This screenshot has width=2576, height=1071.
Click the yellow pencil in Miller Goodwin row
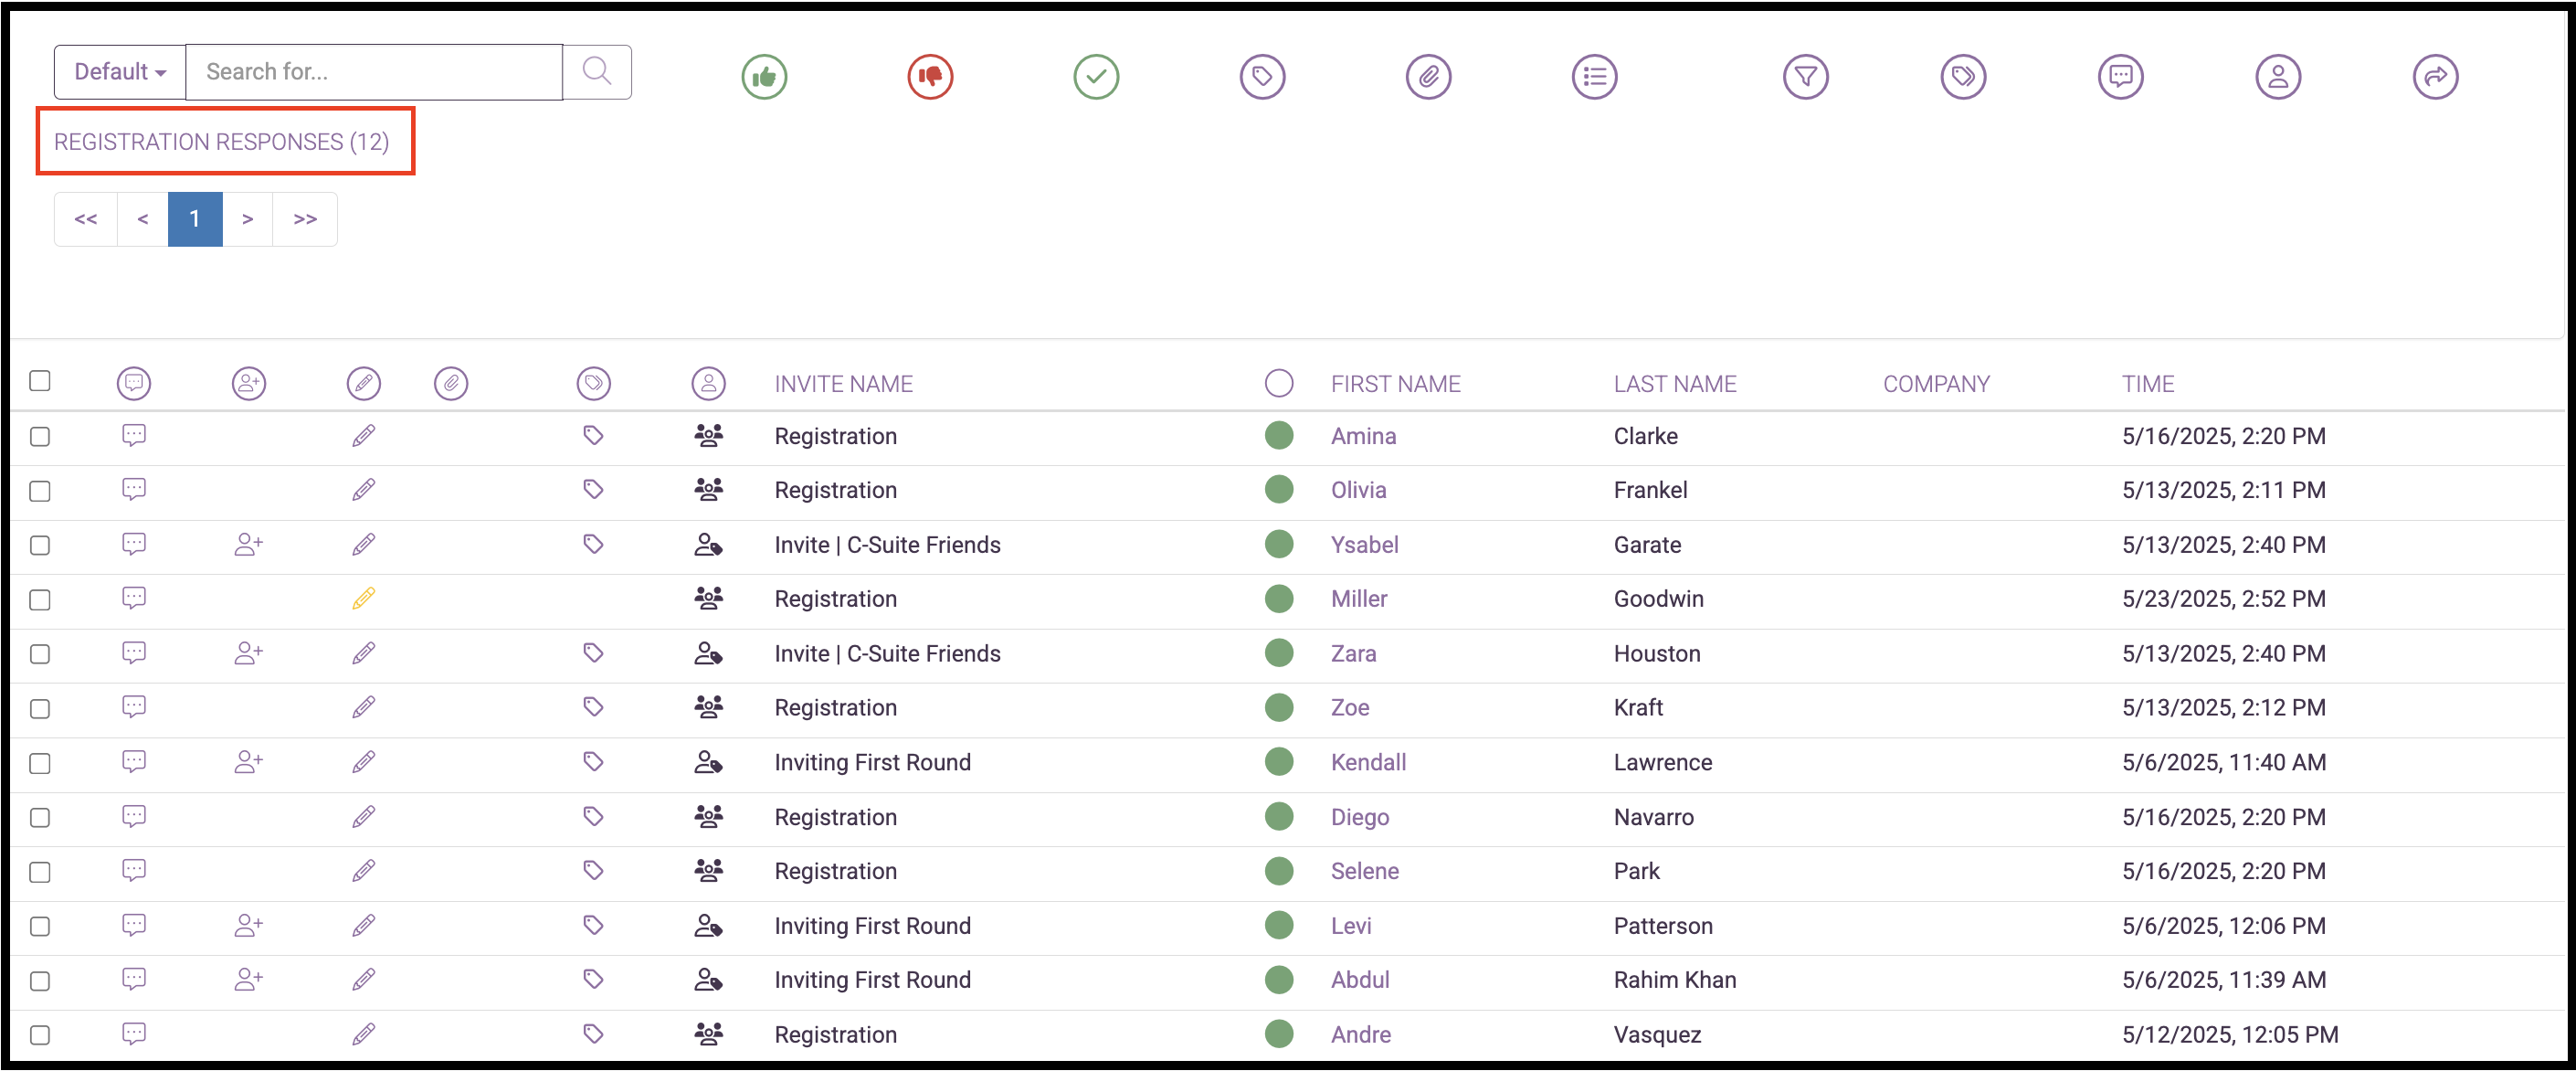point(364,598)
